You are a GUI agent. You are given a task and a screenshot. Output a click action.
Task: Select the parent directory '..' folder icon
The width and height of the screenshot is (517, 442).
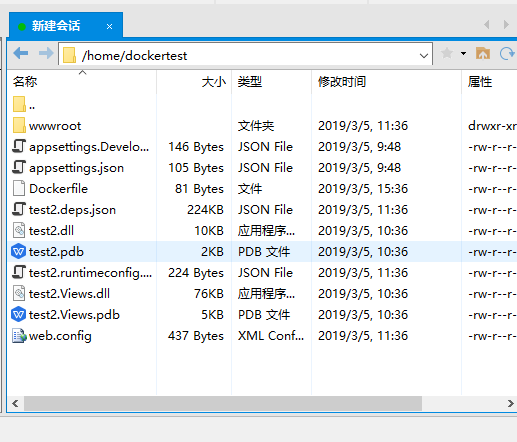(19, 104)
